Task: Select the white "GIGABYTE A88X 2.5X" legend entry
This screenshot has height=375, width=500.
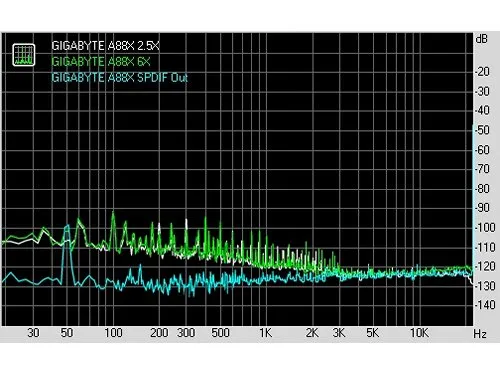Action: pos(106,46)
